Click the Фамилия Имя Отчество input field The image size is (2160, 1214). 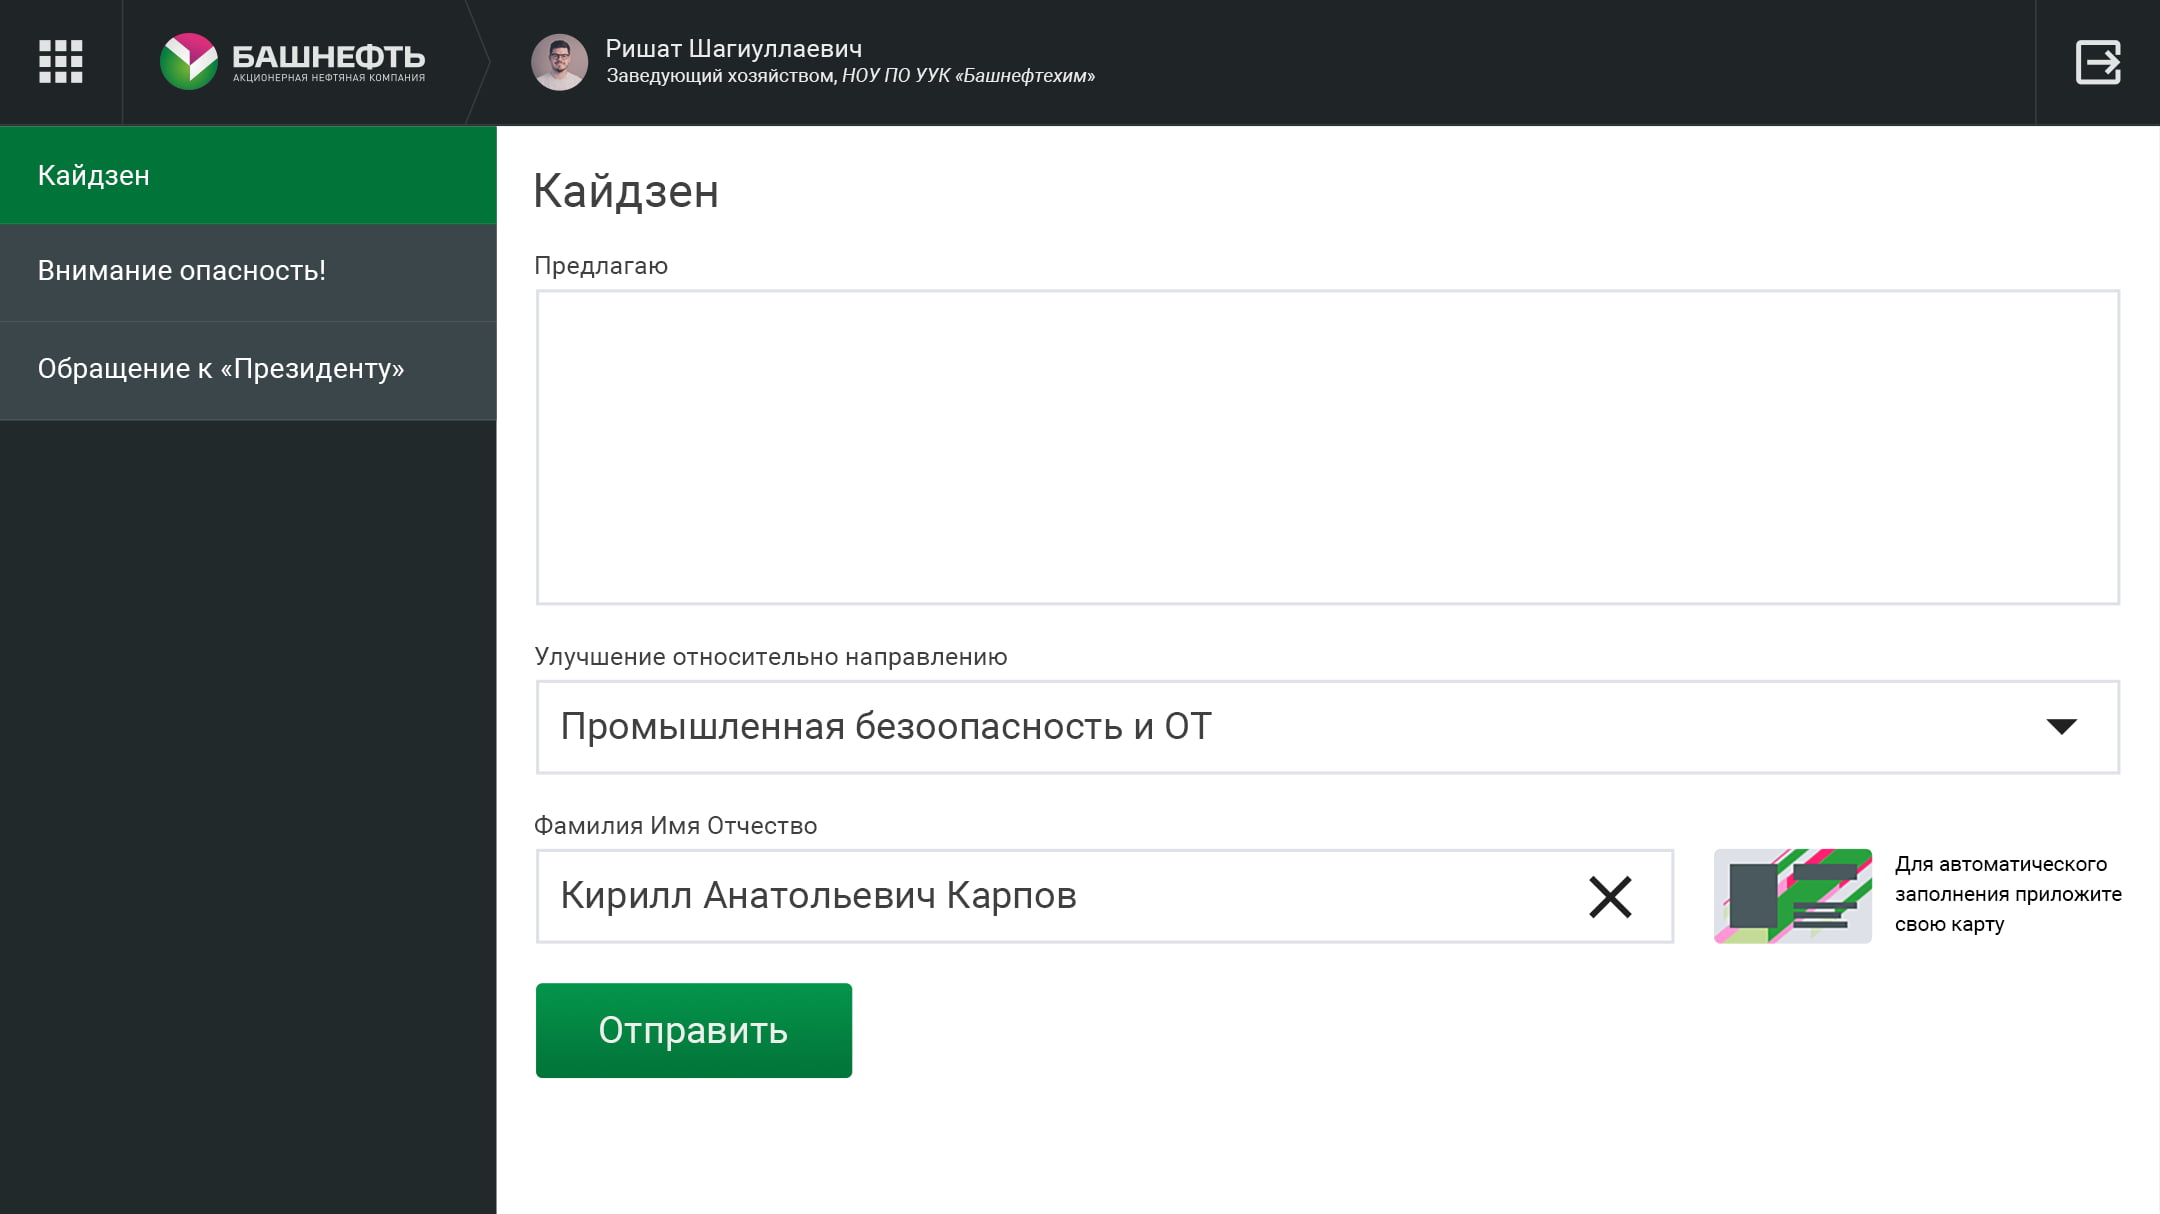pyautogui.click(x=1104, y=896)
